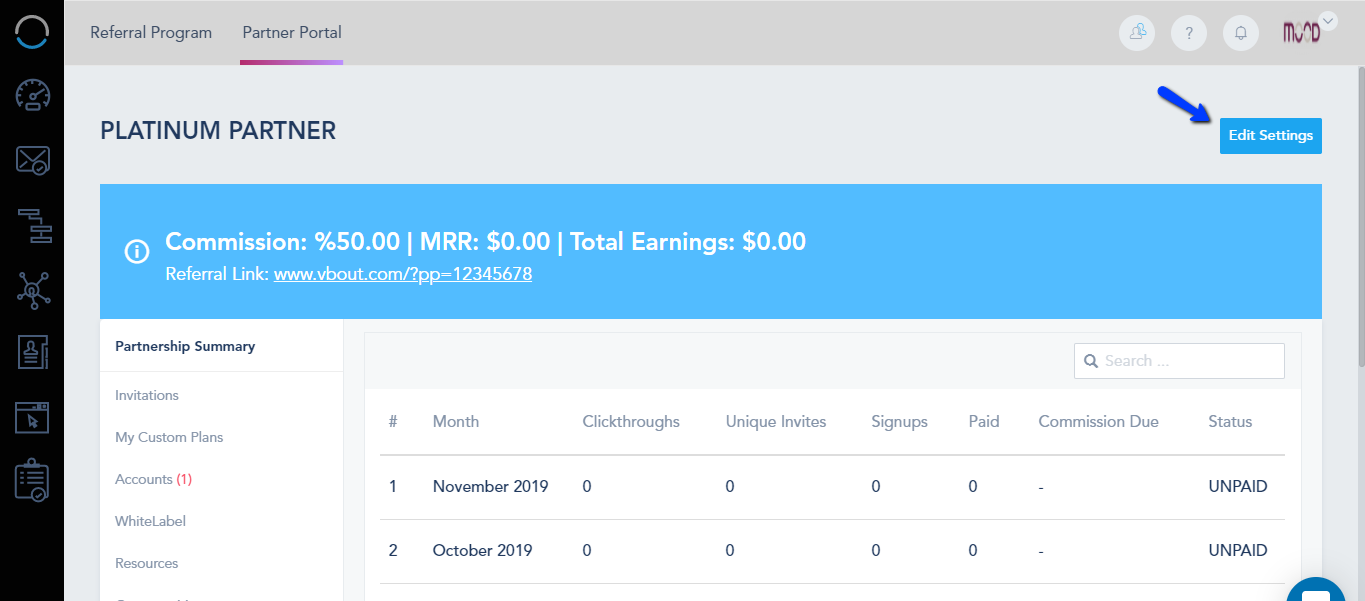
Task: Click the MOOD account logo
Action: (1302, 32)
